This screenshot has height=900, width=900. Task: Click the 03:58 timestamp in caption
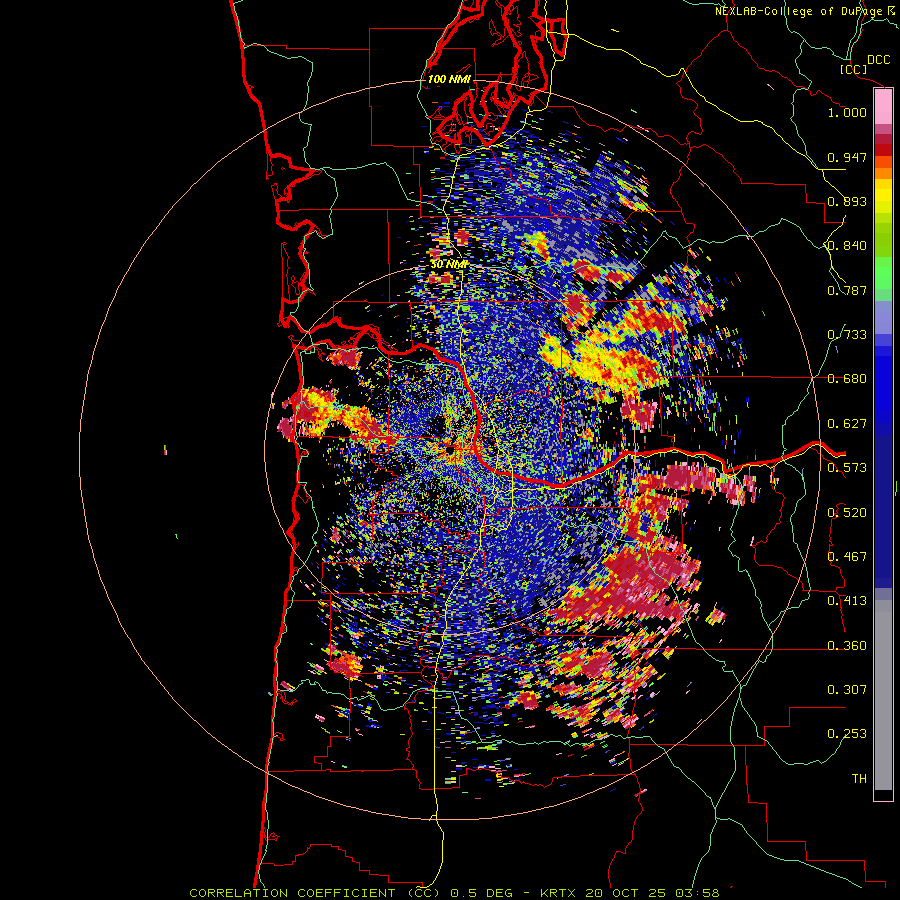(698, 893)
